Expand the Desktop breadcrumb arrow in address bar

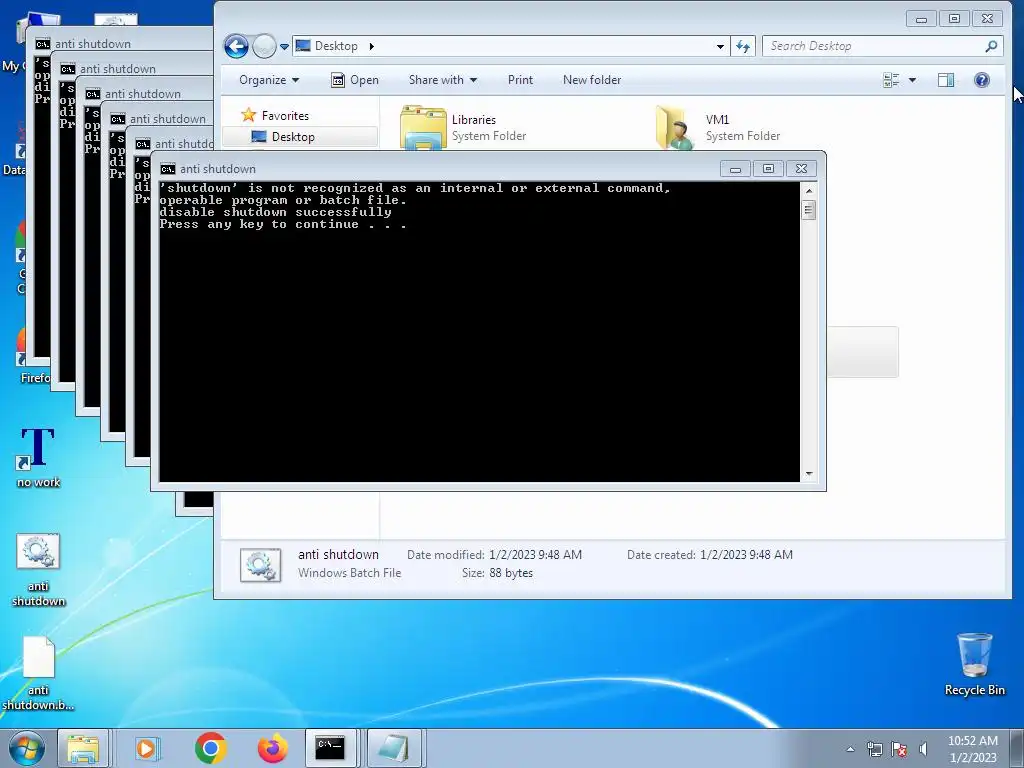(372, 46)
